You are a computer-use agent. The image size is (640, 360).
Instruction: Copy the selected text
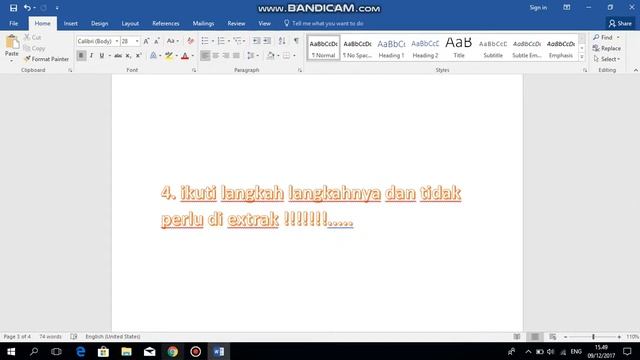[x=34, y=48]
